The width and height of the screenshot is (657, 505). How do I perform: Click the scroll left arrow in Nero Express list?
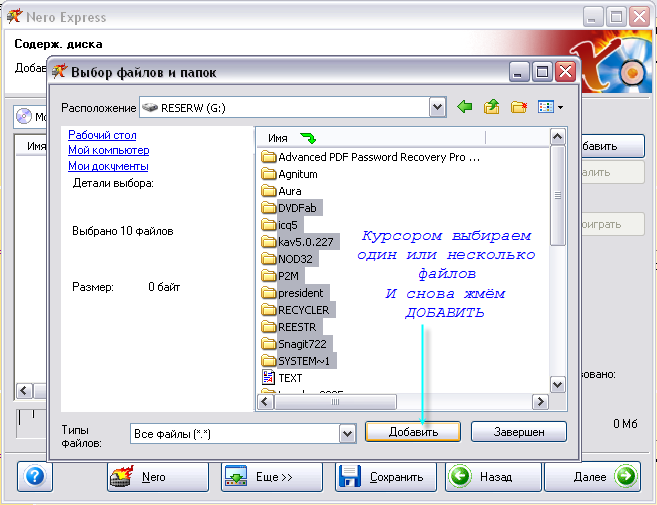pos(24,391)
